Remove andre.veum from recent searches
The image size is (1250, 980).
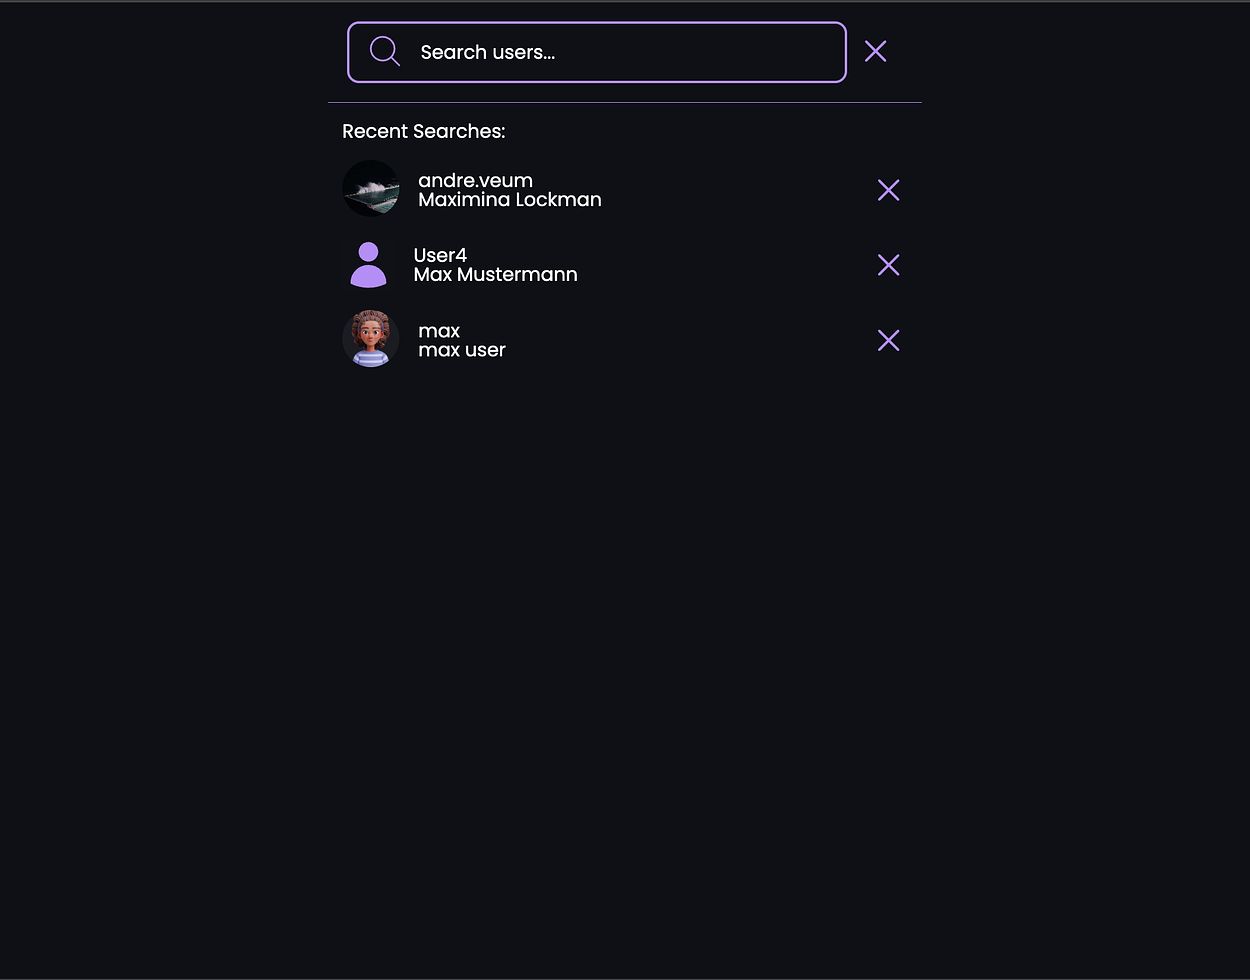tap(888, 190)
